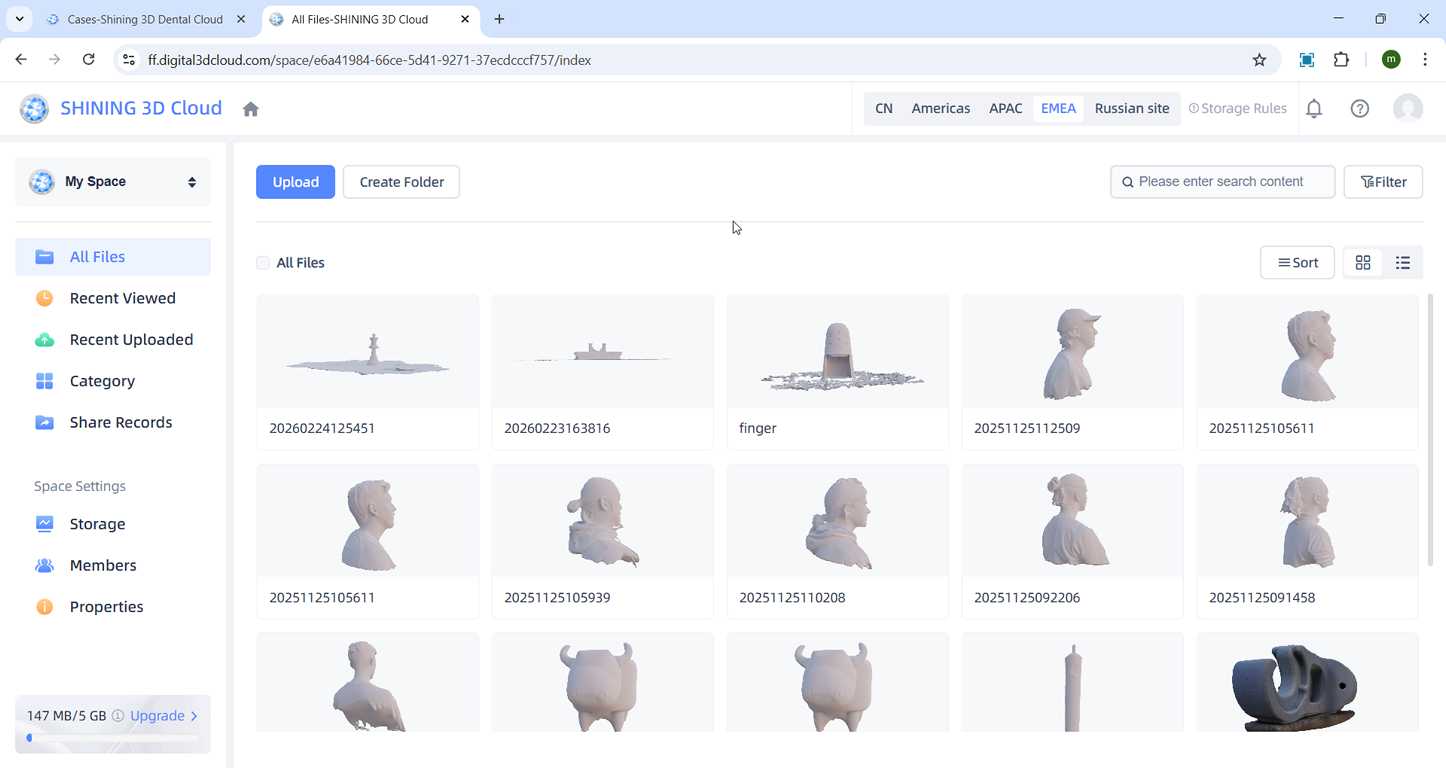Open the bust scan 20251125092206
This screenshot has width=1446, height=768.
[1073, 521]
